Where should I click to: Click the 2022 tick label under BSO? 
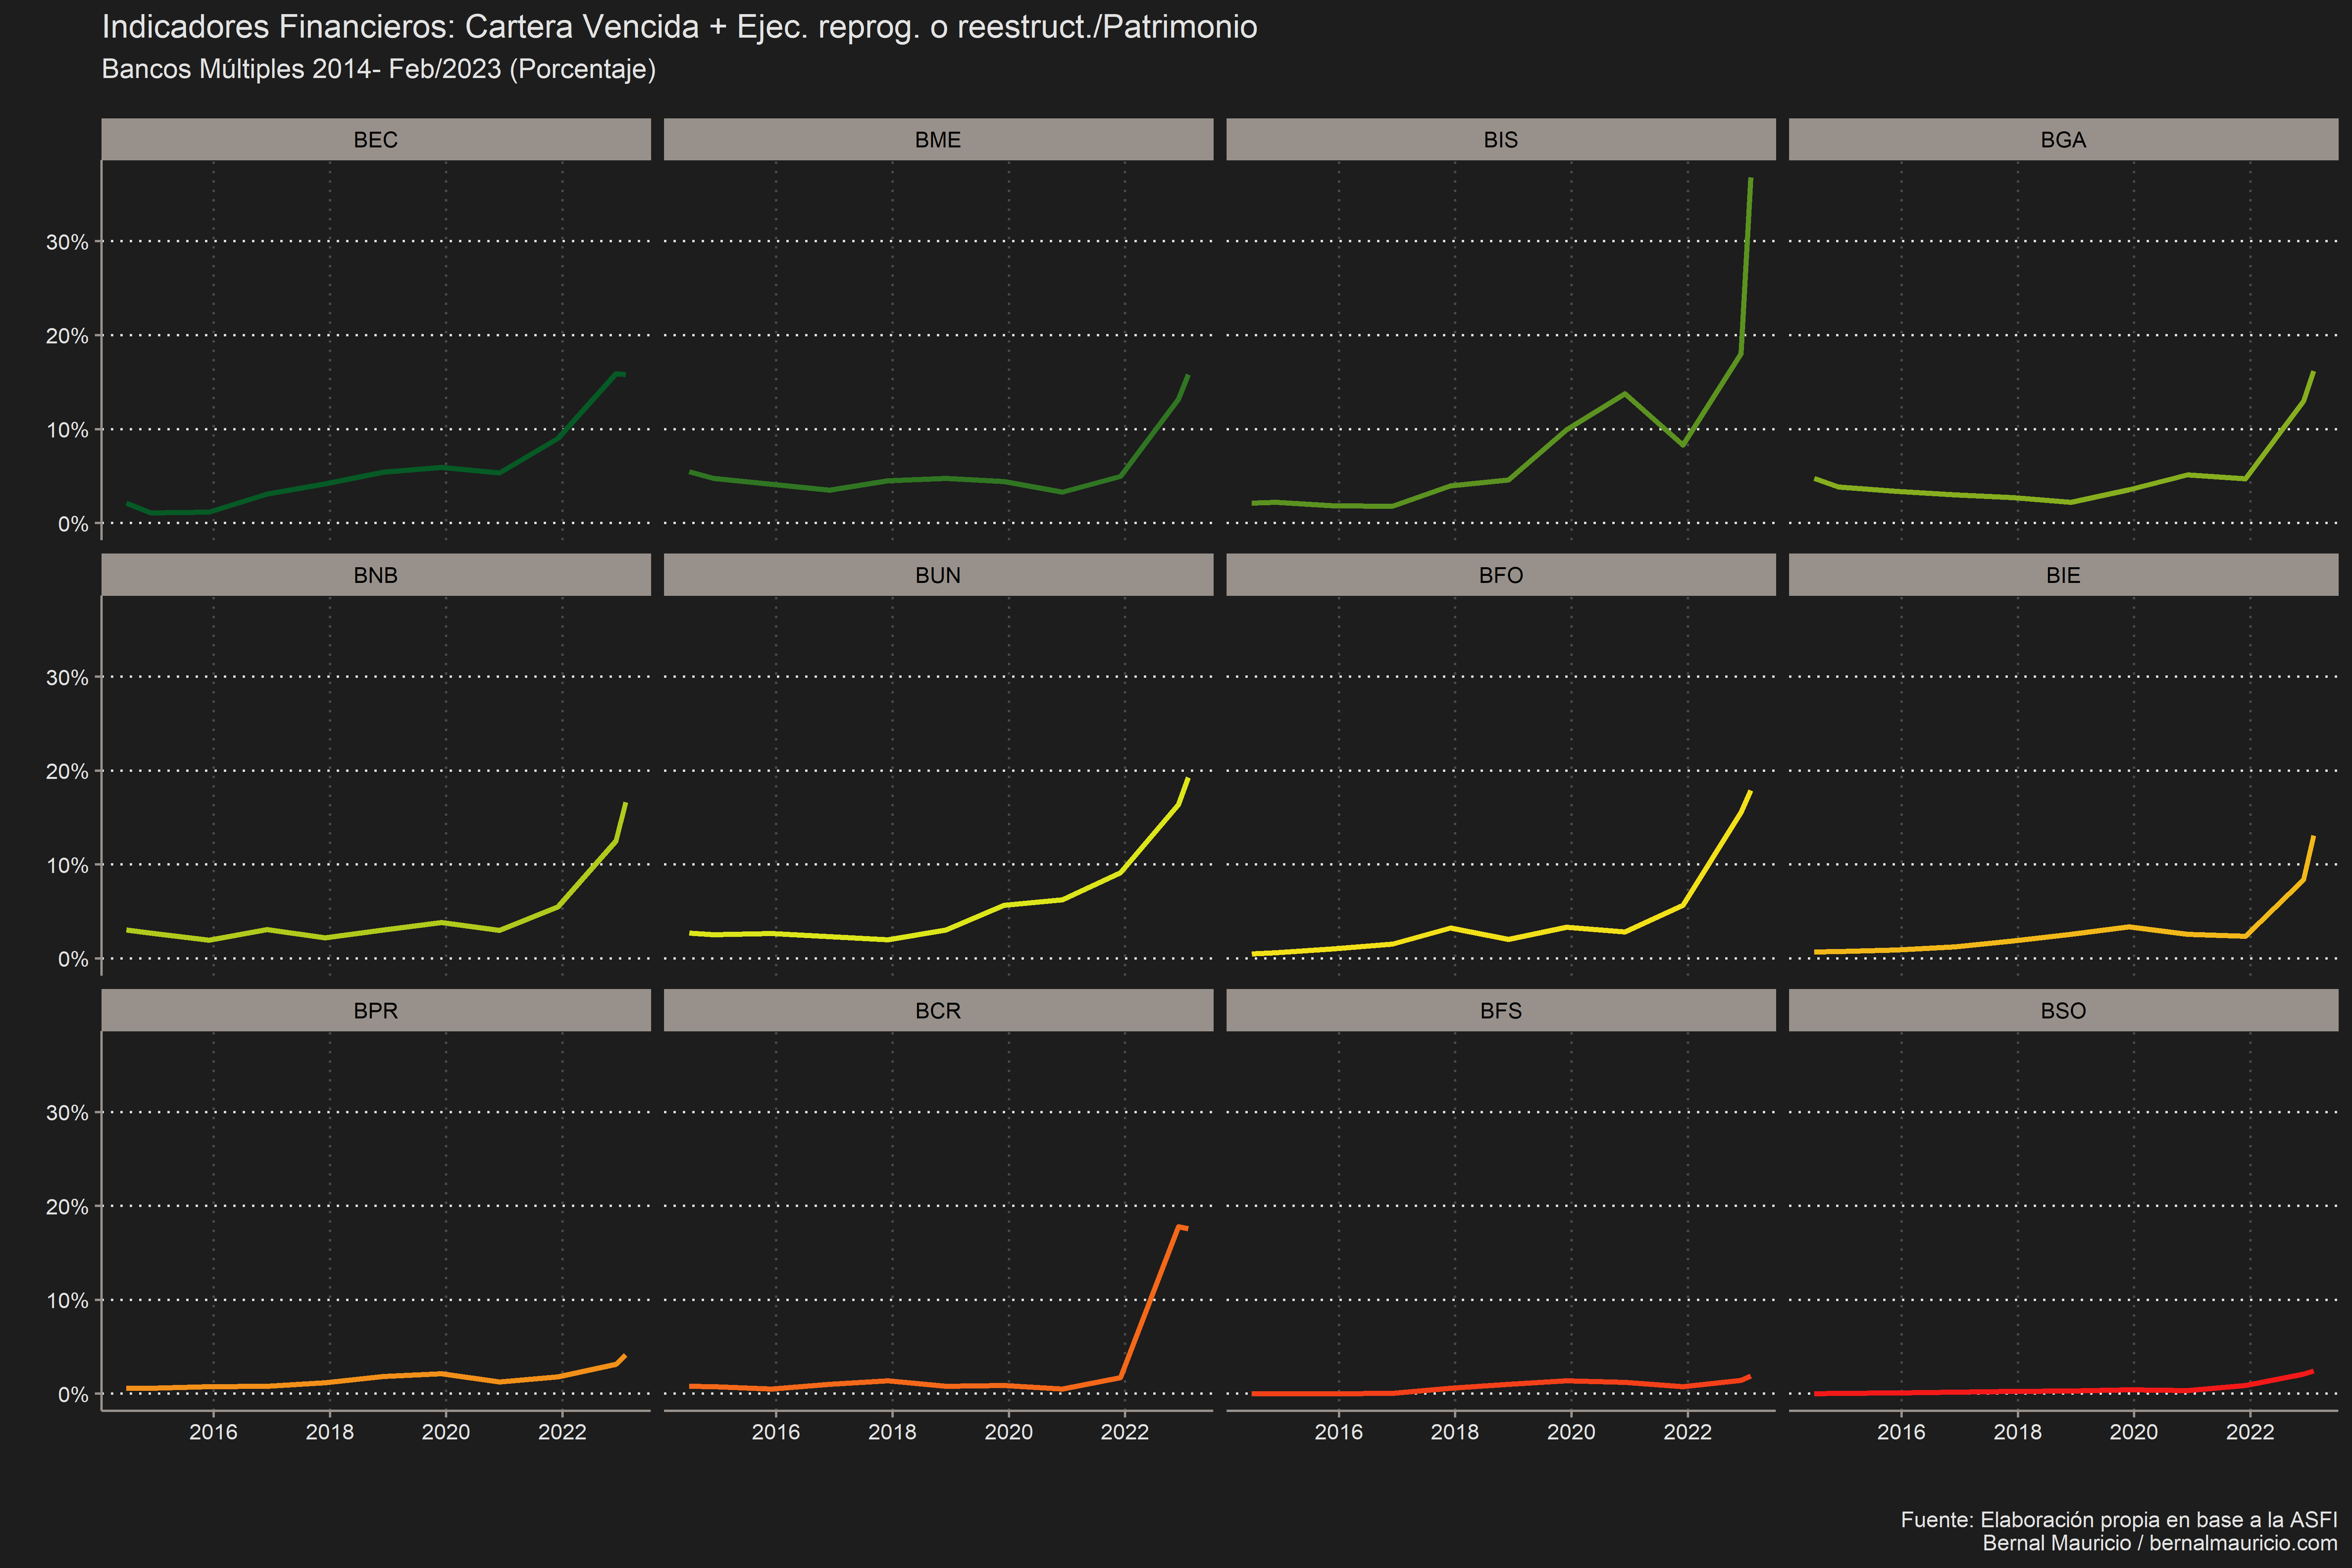[x=2250, y=1432]
